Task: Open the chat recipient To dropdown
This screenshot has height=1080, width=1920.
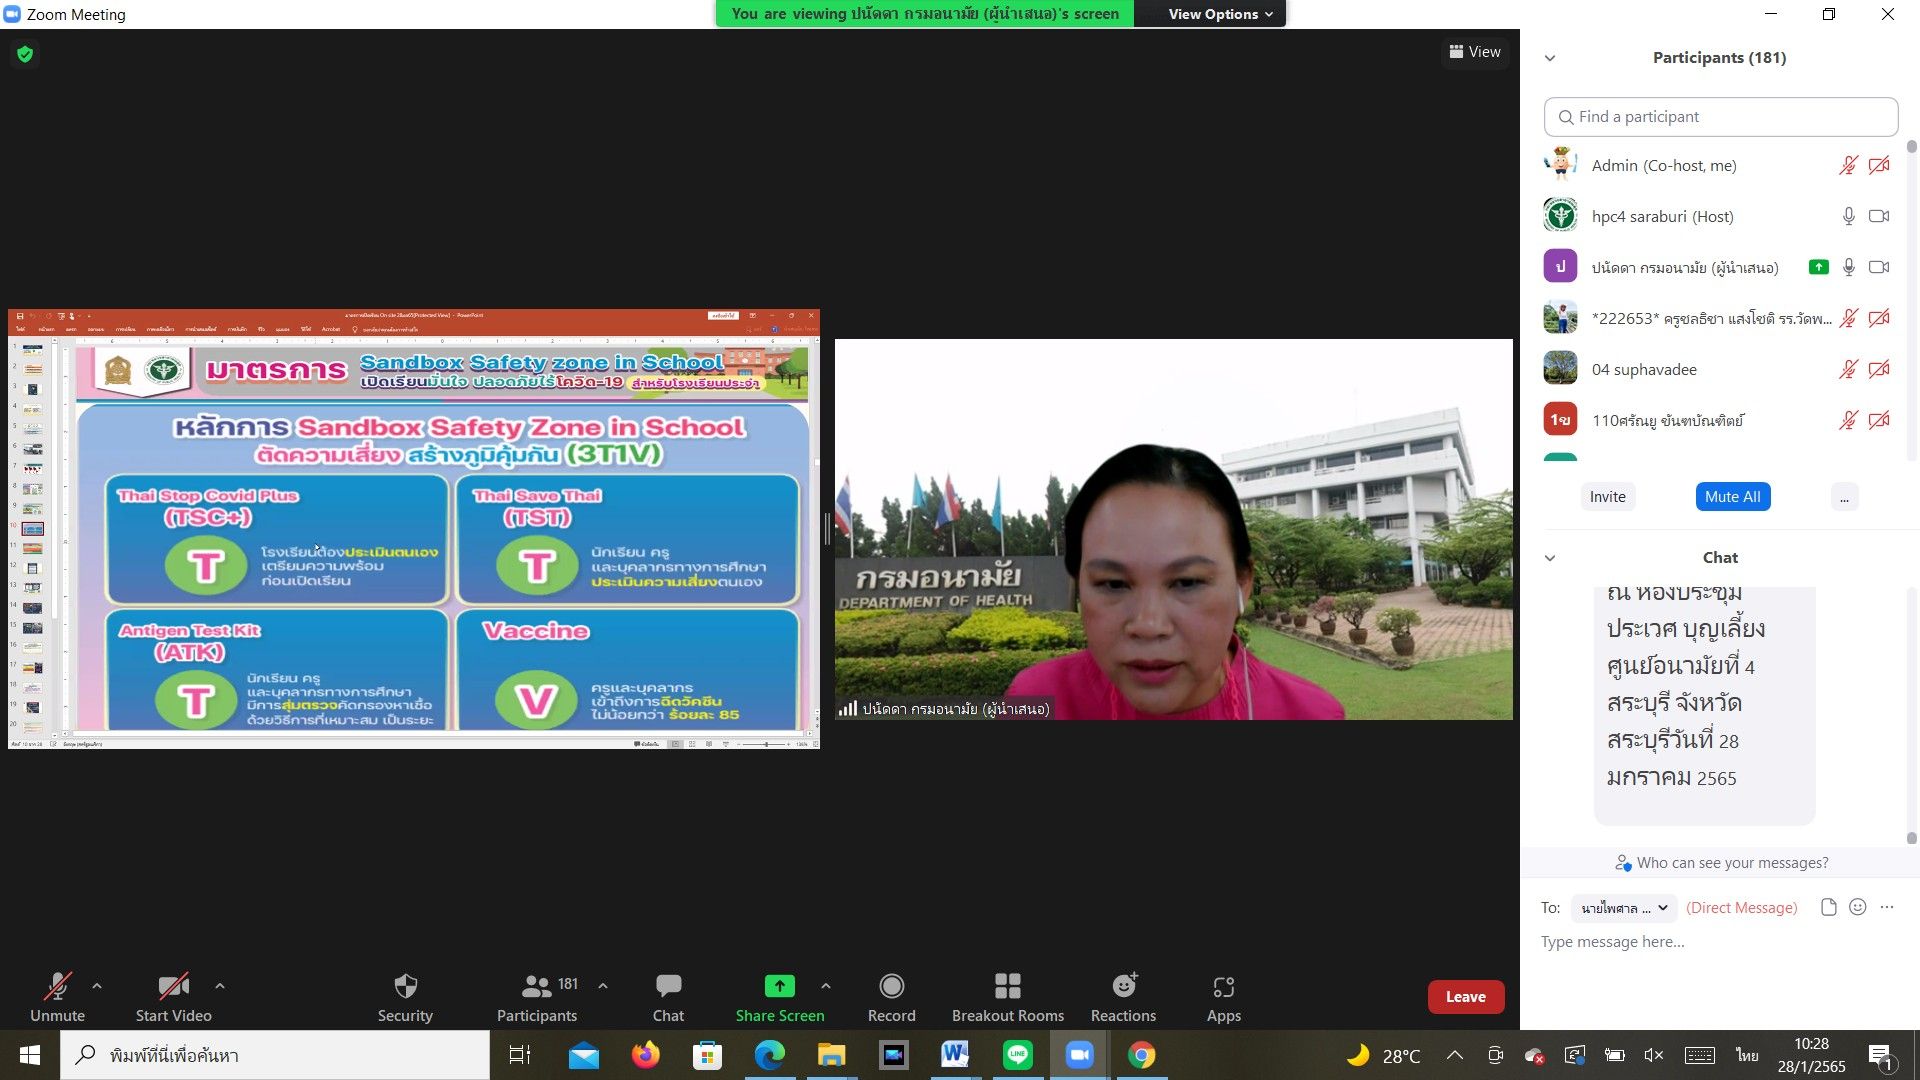Action: point(1624,908)
